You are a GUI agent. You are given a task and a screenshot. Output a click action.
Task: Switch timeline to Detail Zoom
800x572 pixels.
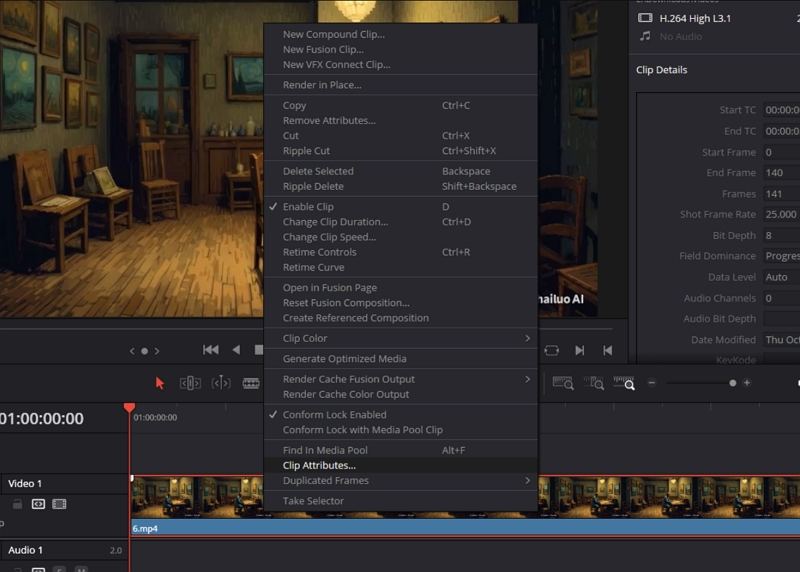tap(594, 383)
